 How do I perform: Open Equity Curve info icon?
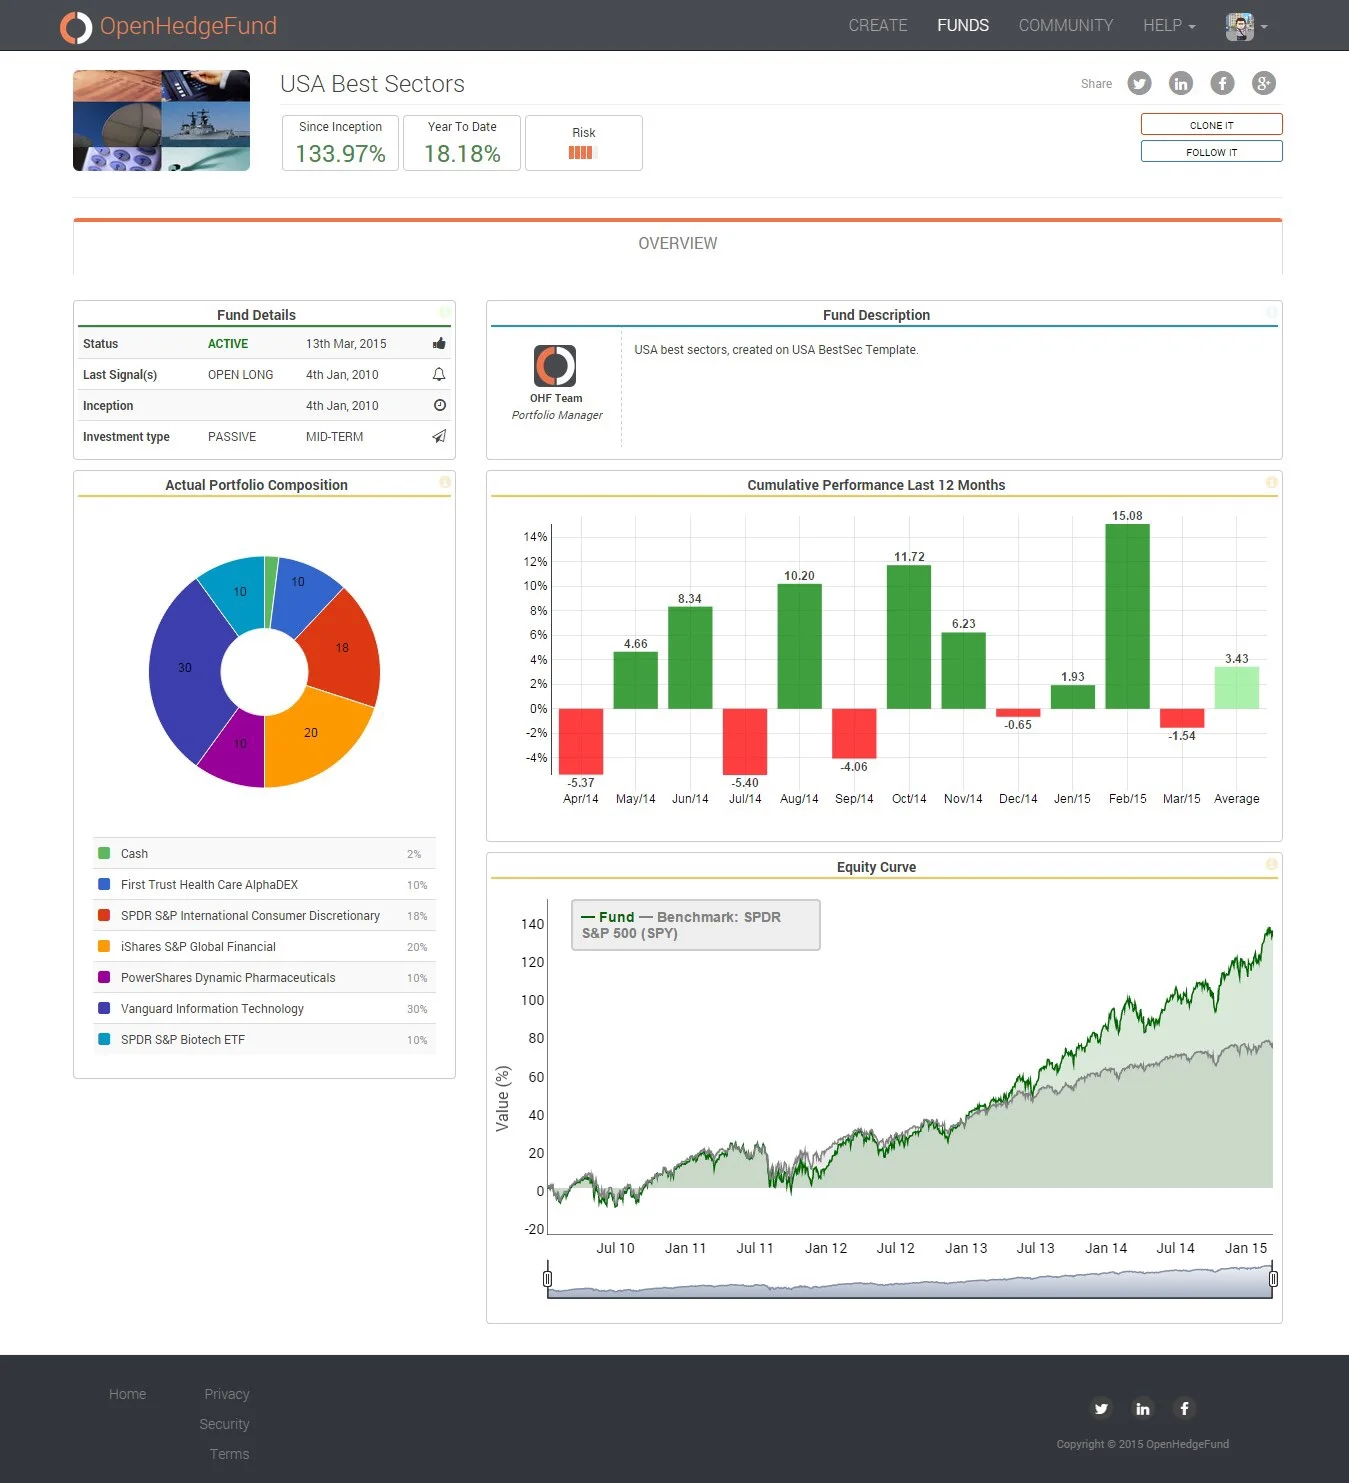[x=1272, y=864]
